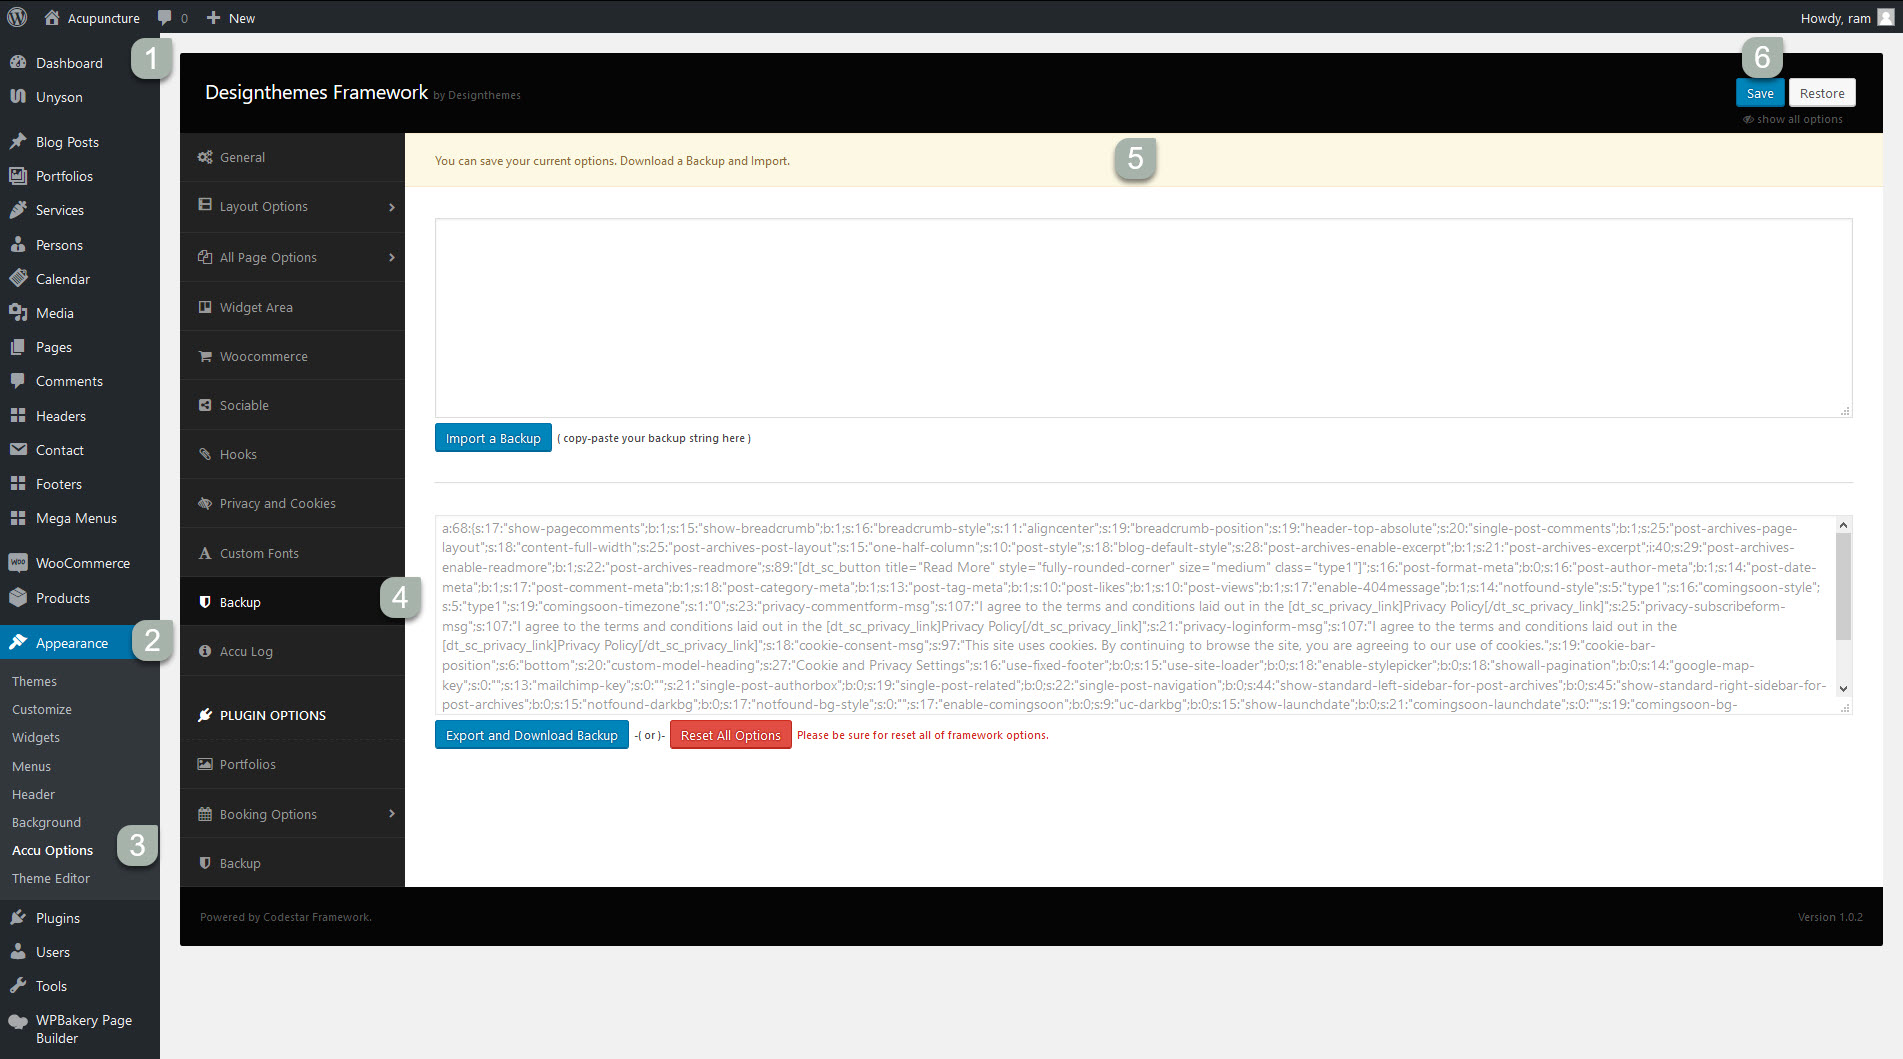Click the Restore button
This screenshot has width=1903, height=1059.
coord(1822,93)
